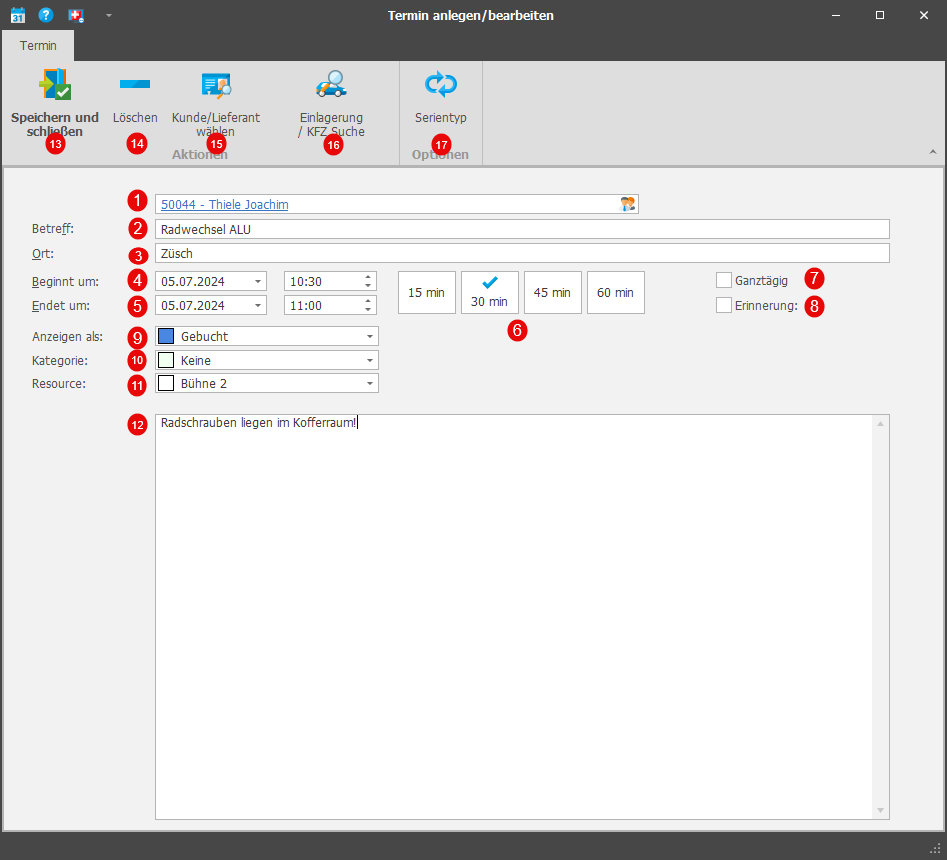Click the Löschen minus icon
This screenshot has width=947, height=860.
tap(135, 84)
